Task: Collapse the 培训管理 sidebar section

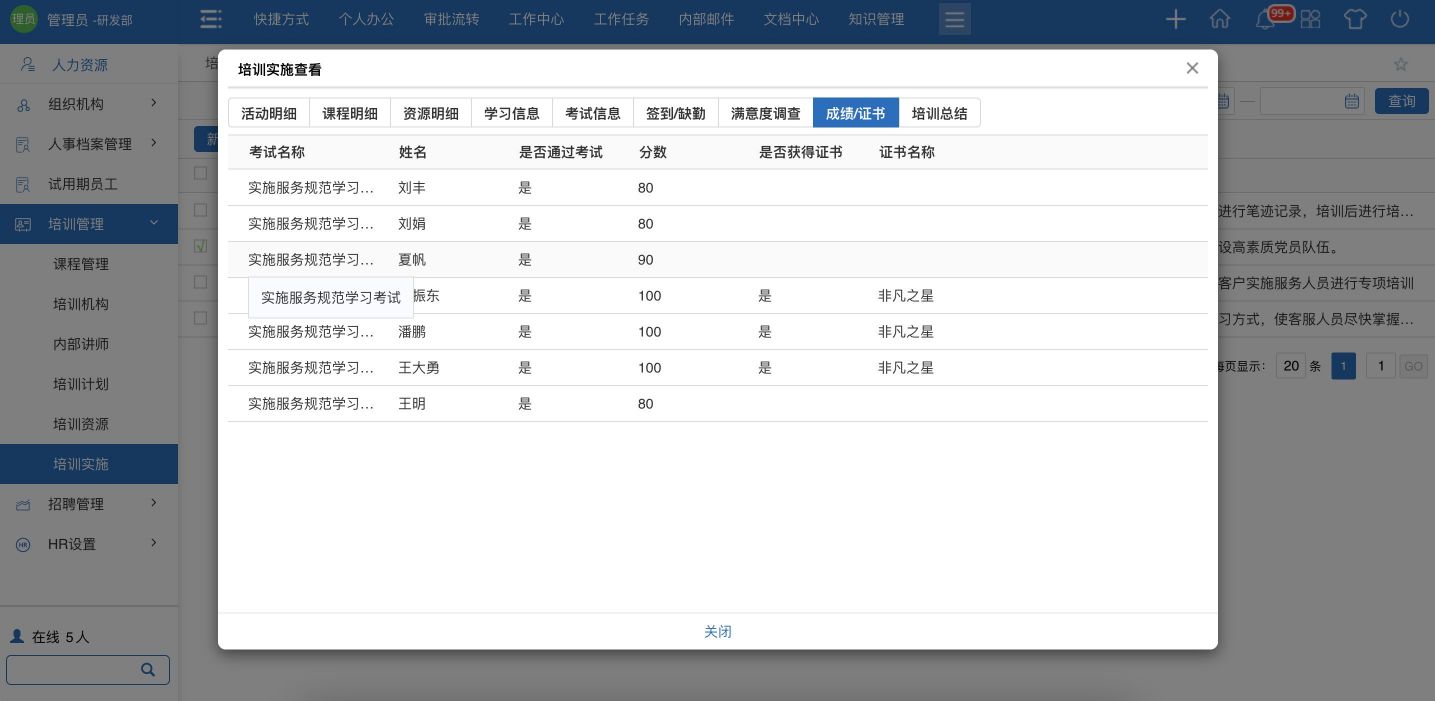Action: coord(89,224)
